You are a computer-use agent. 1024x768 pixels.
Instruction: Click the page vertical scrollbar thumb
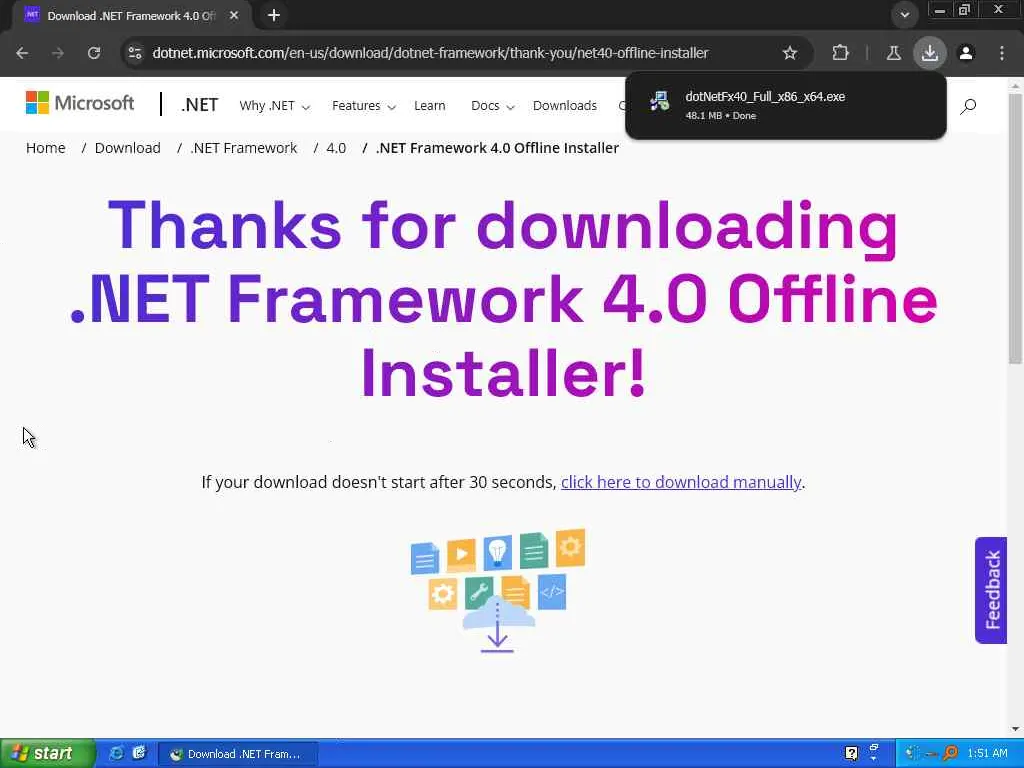click(1015, 229)
